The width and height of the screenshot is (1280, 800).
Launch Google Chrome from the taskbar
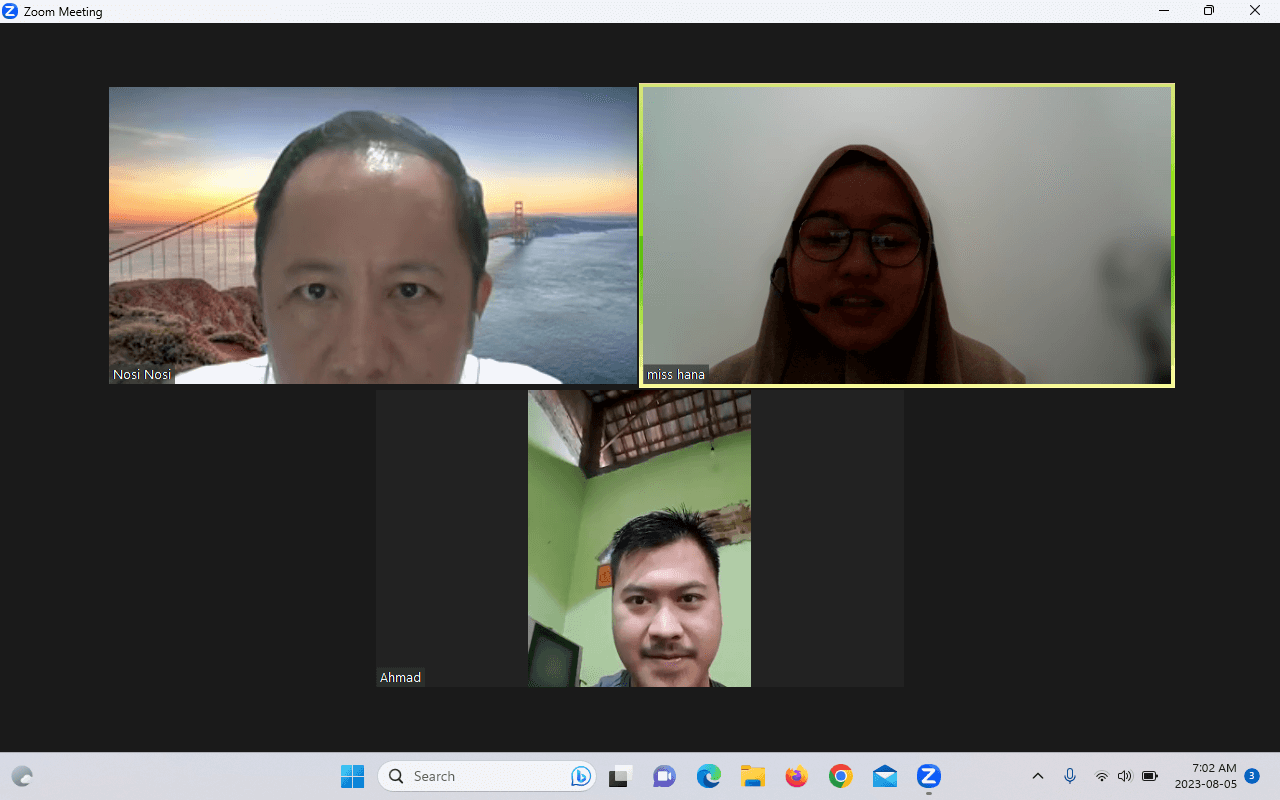pos(841,776)
